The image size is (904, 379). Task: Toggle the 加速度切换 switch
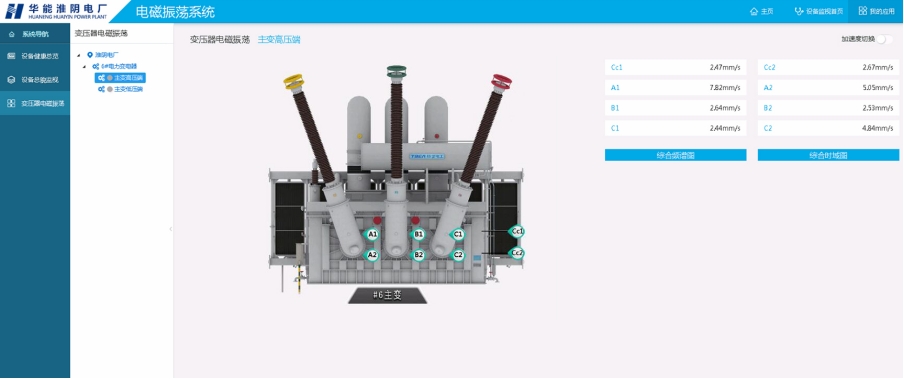point(885,39)
